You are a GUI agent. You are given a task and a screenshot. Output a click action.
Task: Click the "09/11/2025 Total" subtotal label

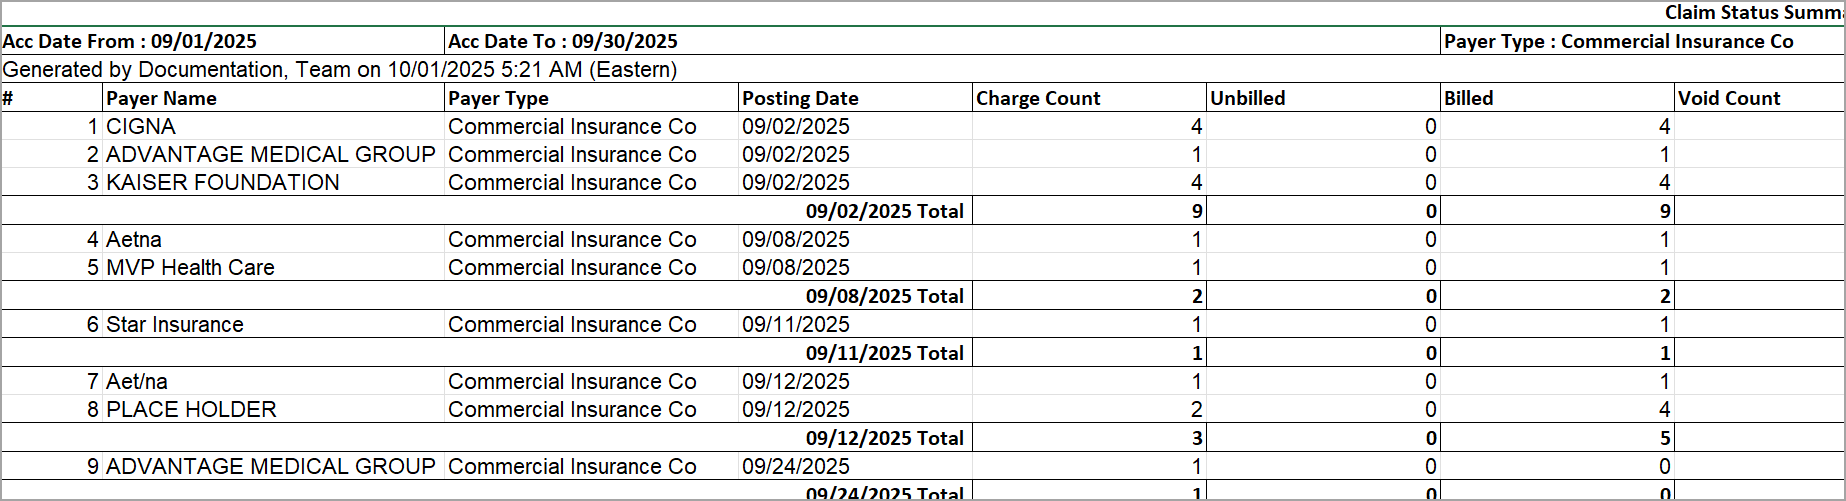884,353
